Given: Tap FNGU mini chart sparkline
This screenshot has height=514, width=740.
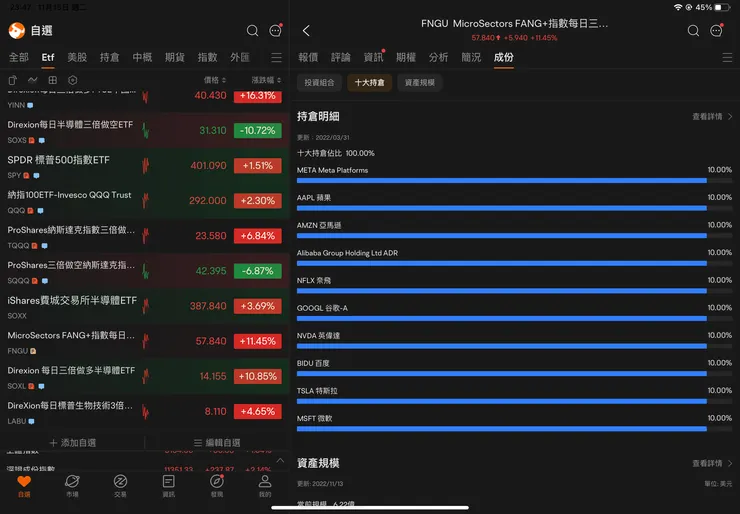Looking at the screenshot, I should coord(145,341).
